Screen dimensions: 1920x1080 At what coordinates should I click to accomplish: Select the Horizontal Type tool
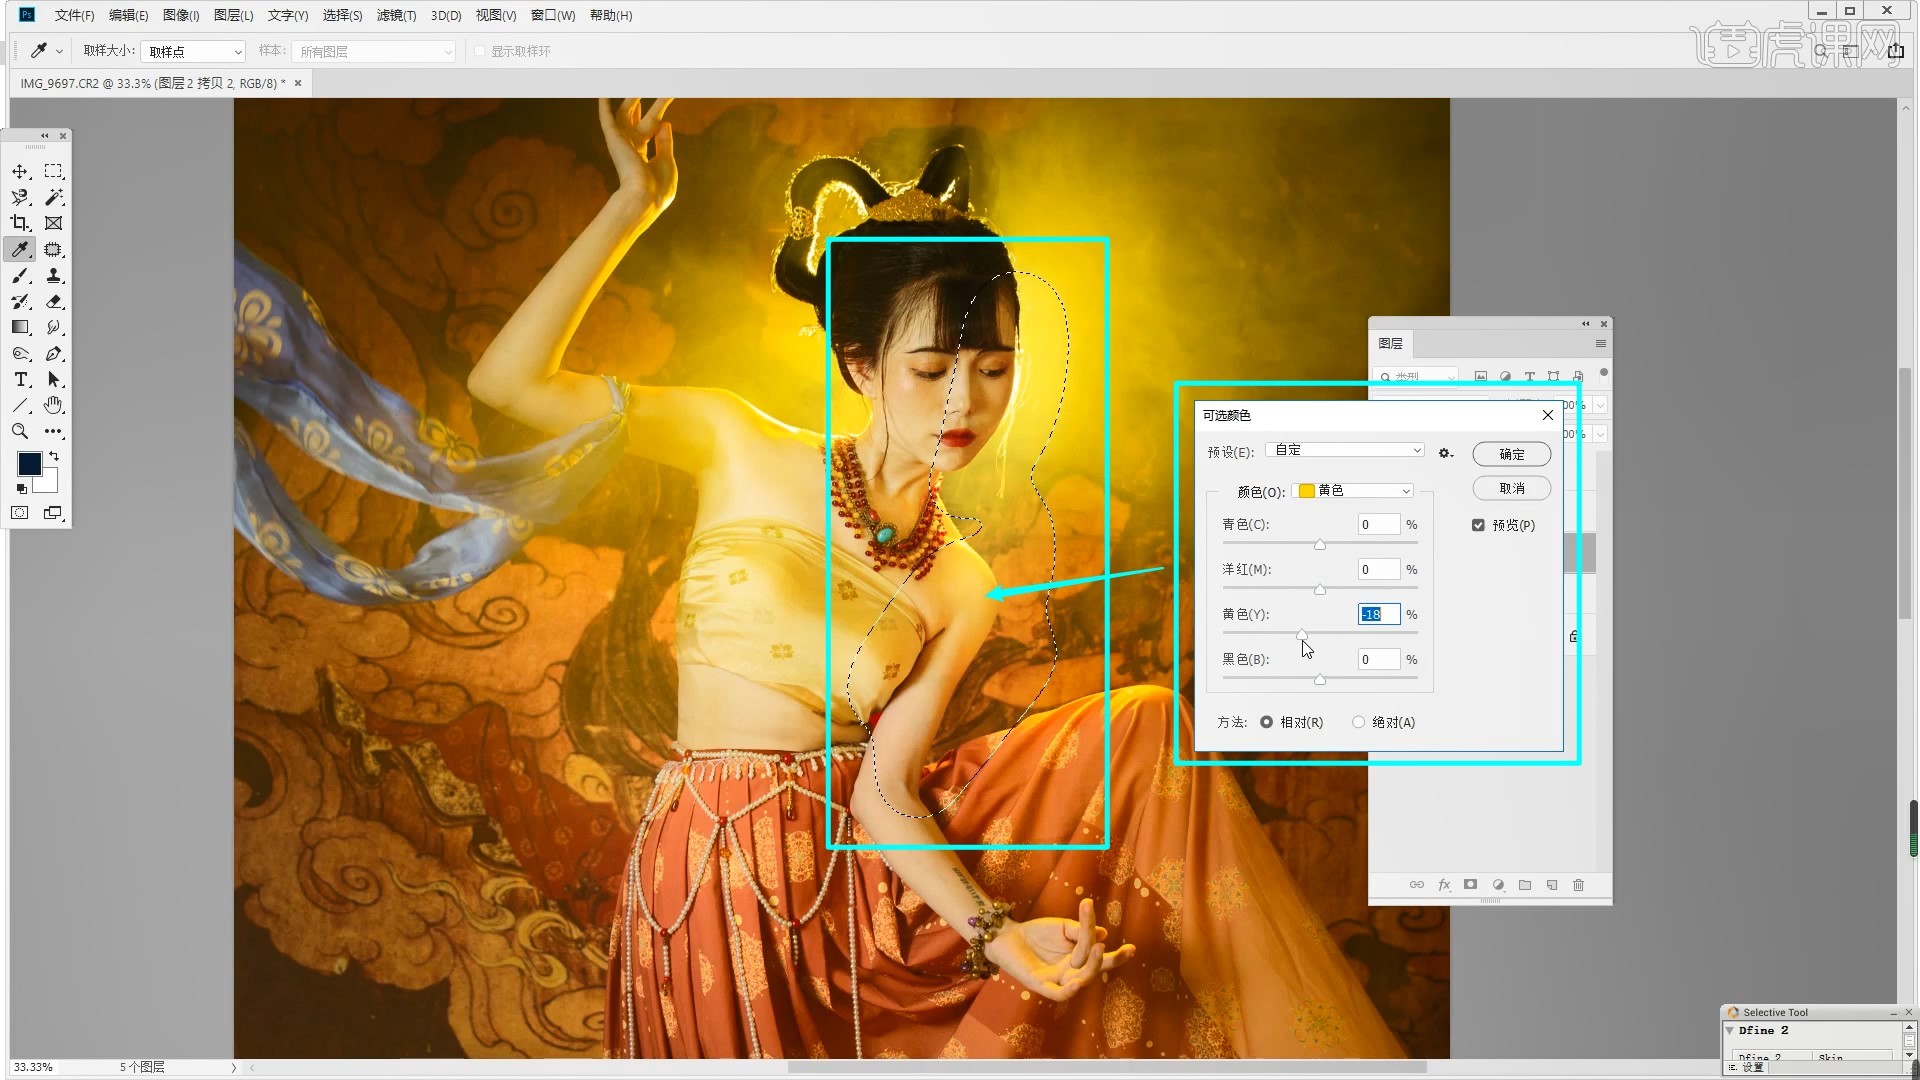point(20,380)
